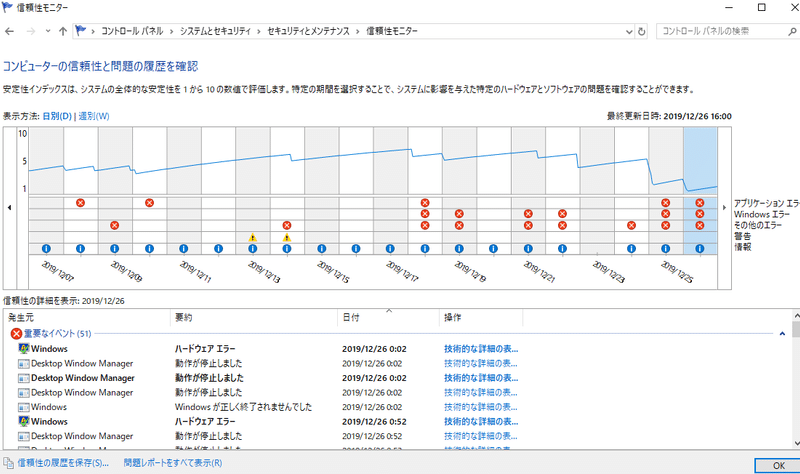Open the address bar history dropdown

[x=629, y=31]
